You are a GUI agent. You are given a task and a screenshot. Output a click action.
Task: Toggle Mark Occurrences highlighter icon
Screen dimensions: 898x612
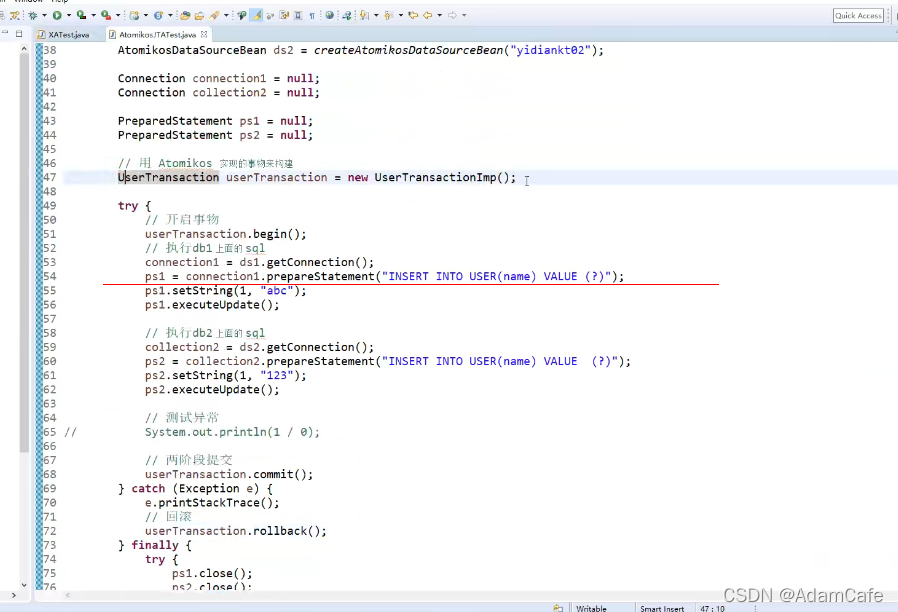click(257, 15)
